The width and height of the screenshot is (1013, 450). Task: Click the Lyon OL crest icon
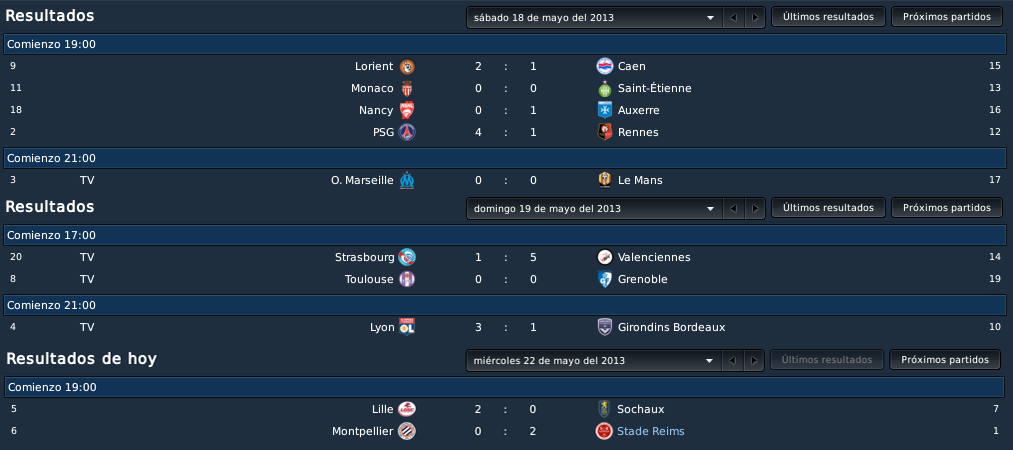pos(406,327)
